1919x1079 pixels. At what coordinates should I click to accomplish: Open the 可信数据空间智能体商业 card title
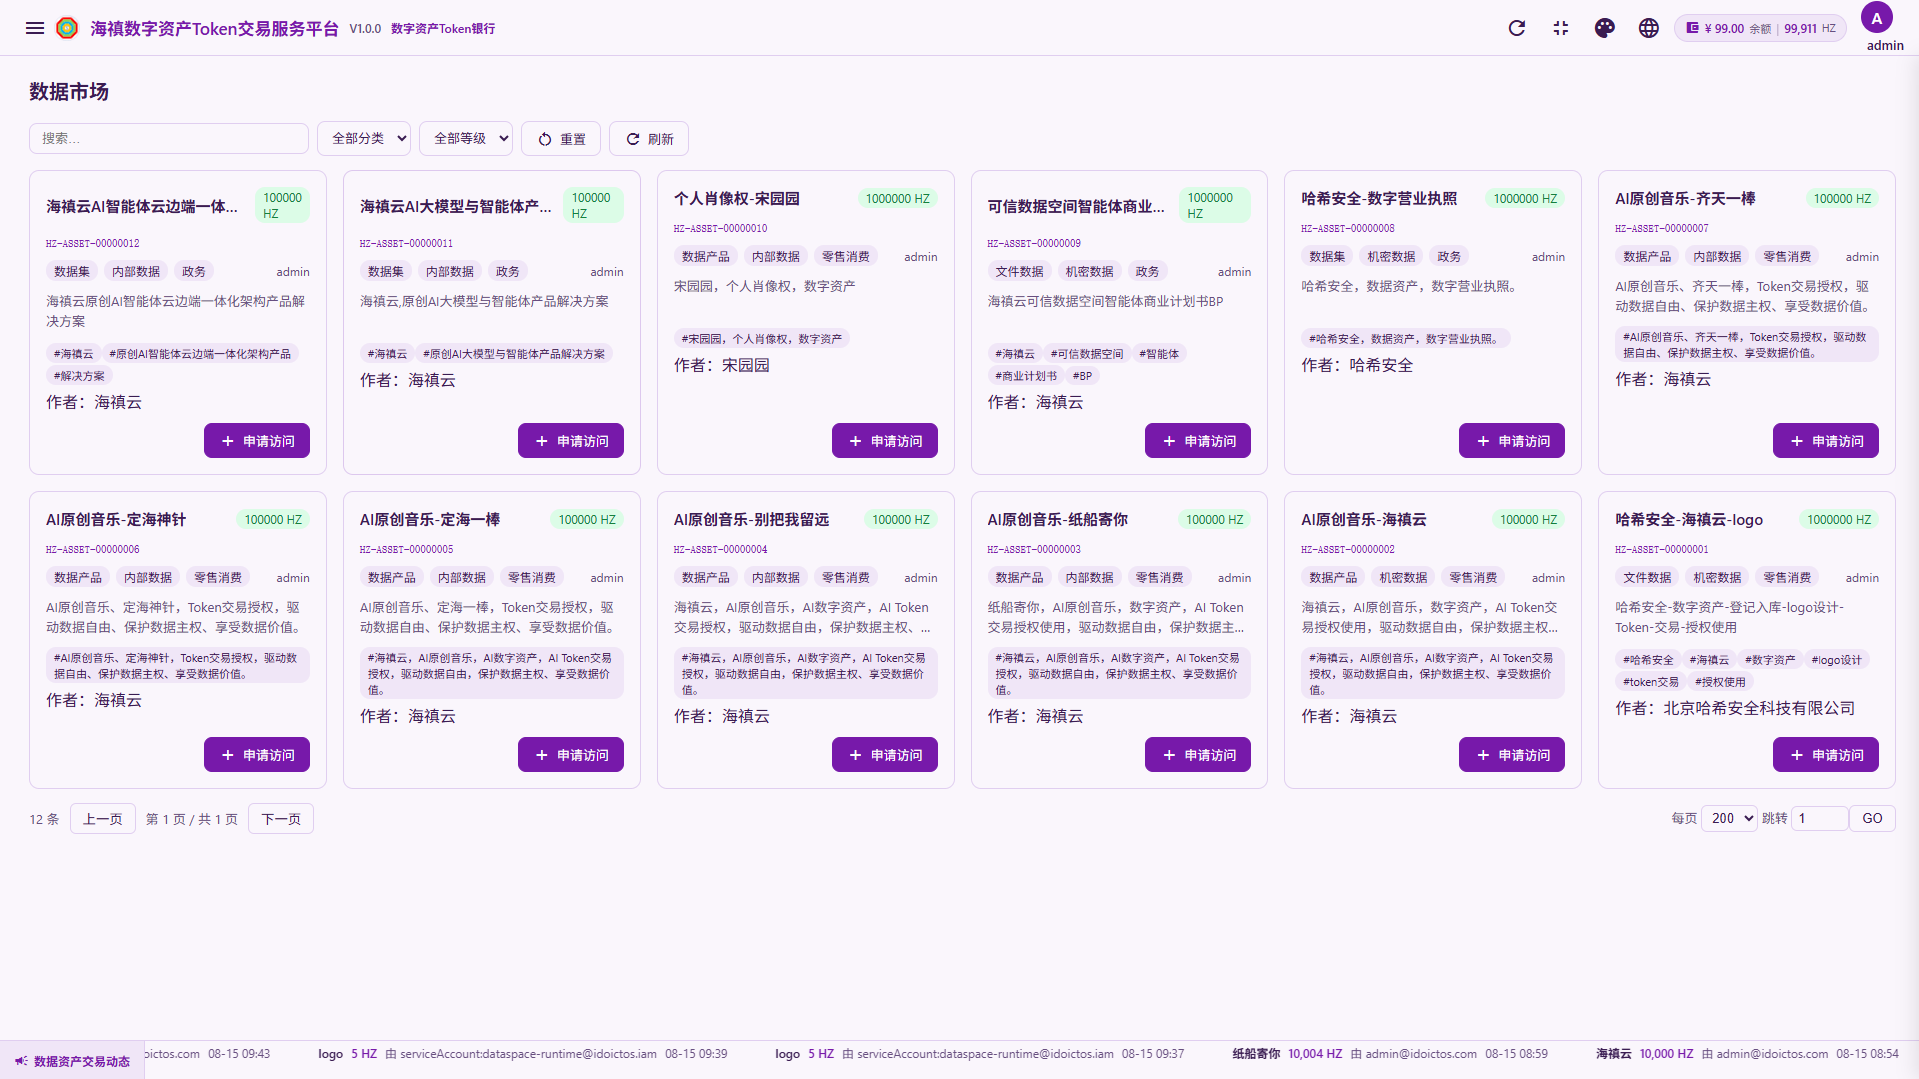pos(1076,206)
